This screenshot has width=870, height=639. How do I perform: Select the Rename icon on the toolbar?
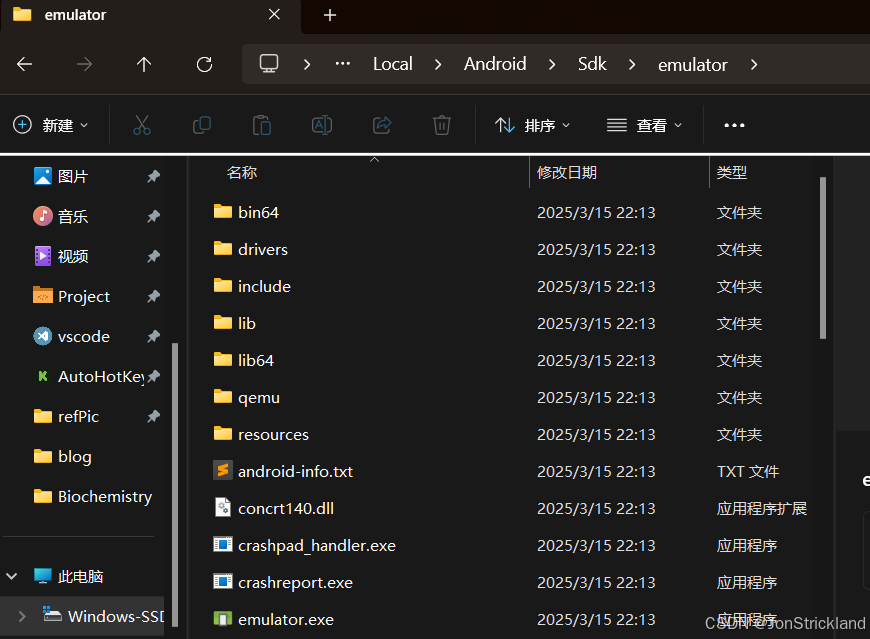[322, 125]
